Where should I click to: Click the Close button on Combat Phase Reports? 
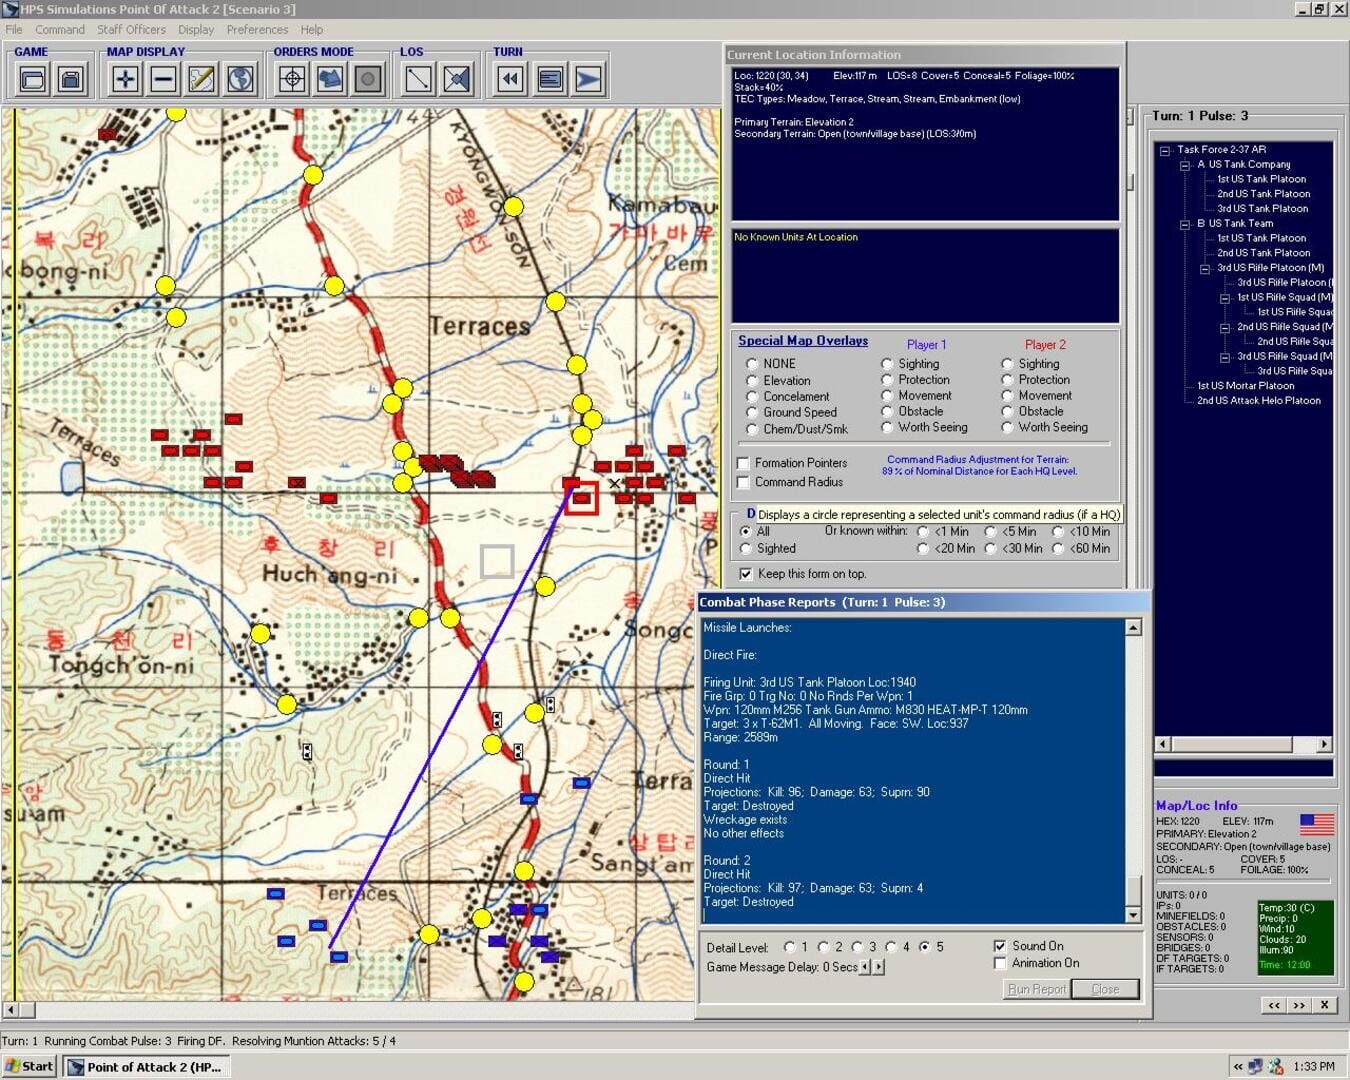tap(1104, 989)
